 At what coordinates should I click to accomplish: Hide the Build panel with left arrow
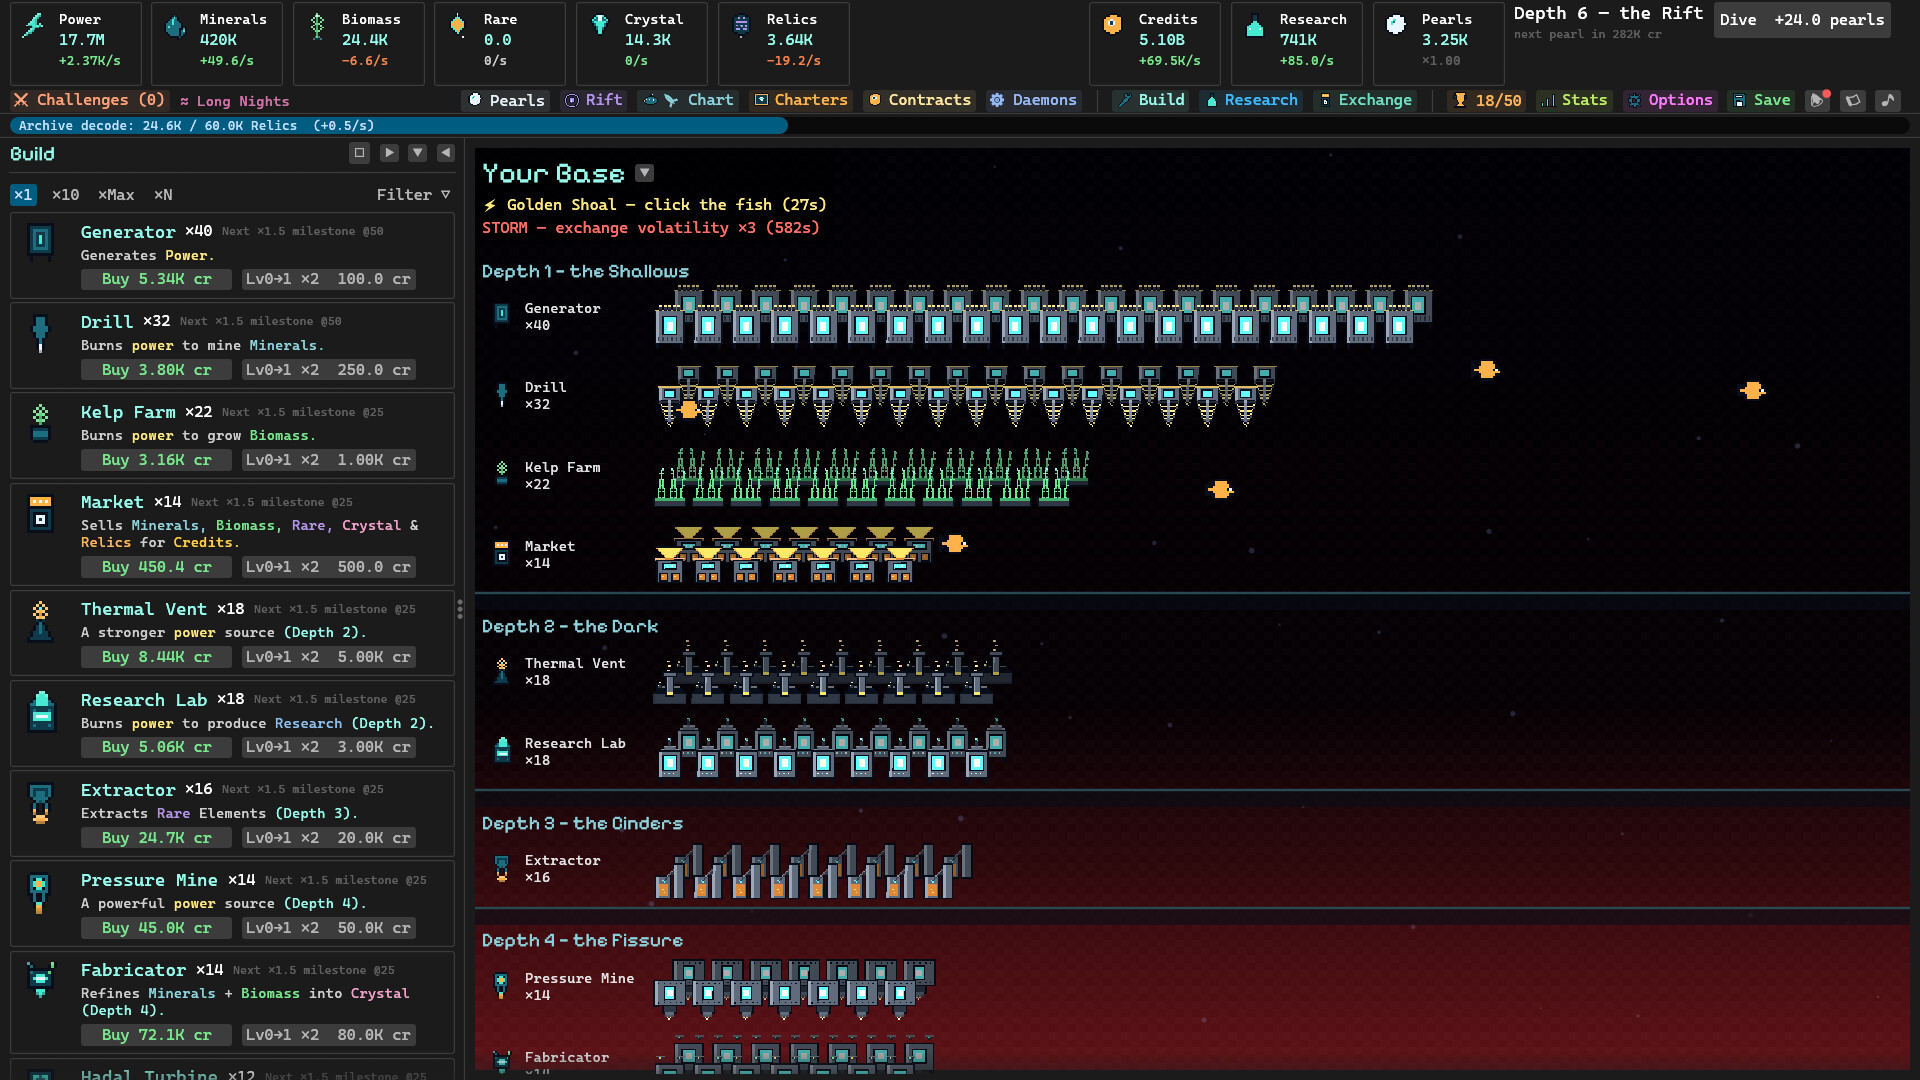[446, 153]
